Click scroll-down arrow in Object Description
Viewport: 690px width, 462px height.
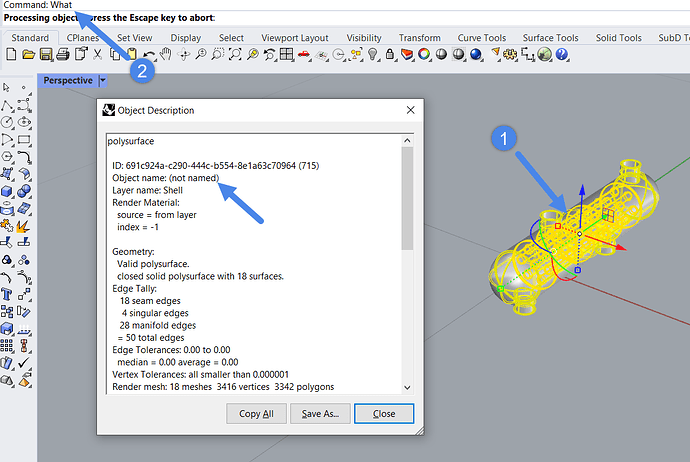point(407,387)
